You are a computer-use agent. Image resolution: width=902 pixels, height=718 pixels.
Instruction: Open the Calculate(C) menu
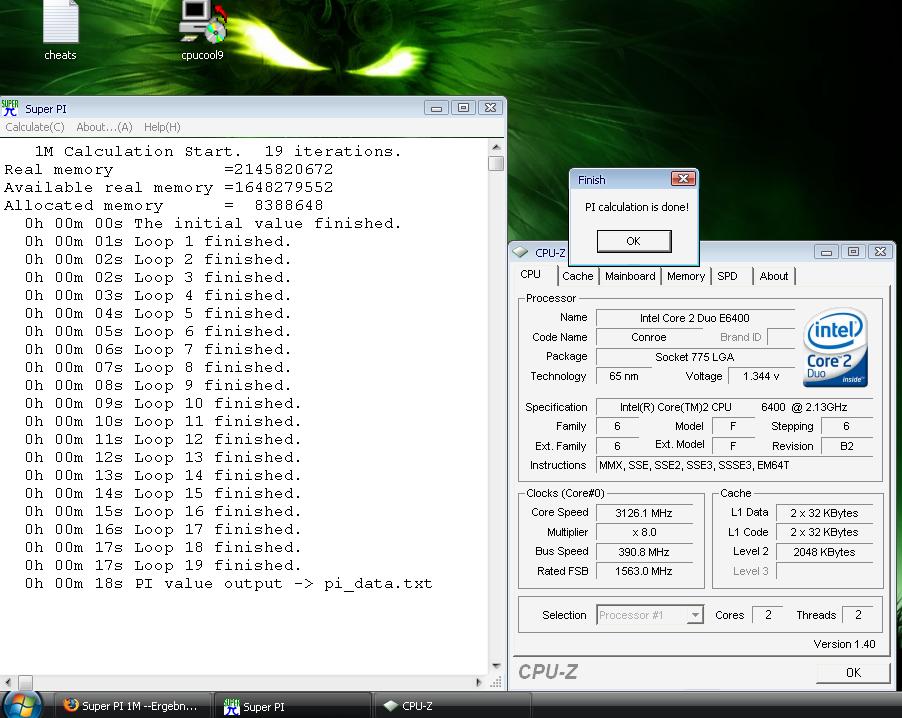click(x=35, y=127)
